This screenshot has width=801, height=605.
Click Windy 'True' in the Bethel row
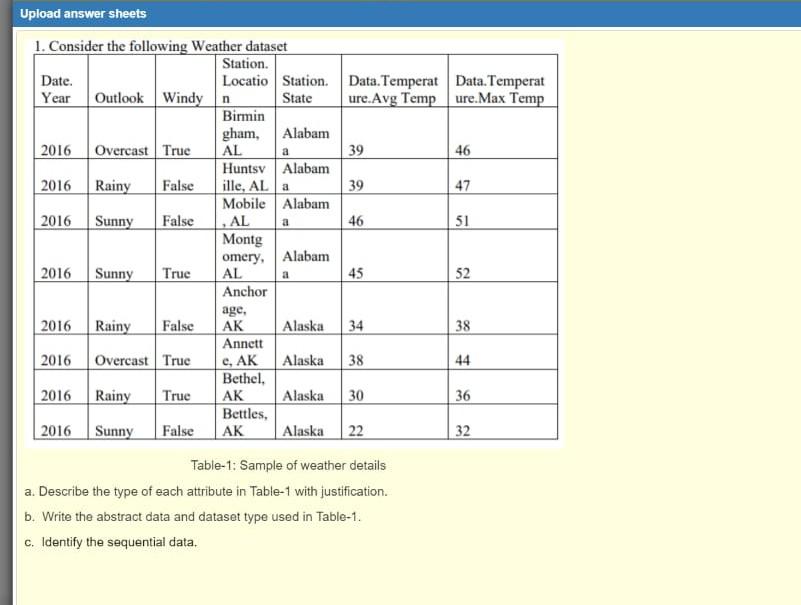pos(176,395)
